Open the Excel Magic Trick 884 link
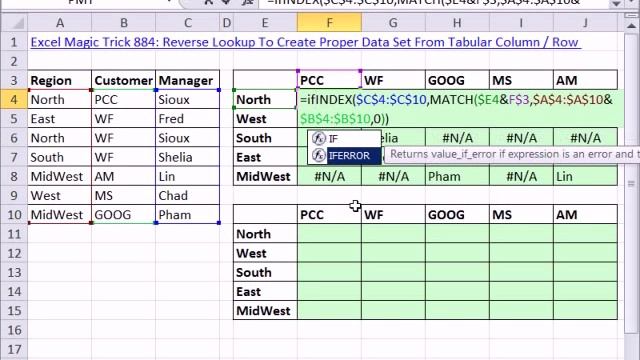This screenshot has height=360, width=640. 304,42
